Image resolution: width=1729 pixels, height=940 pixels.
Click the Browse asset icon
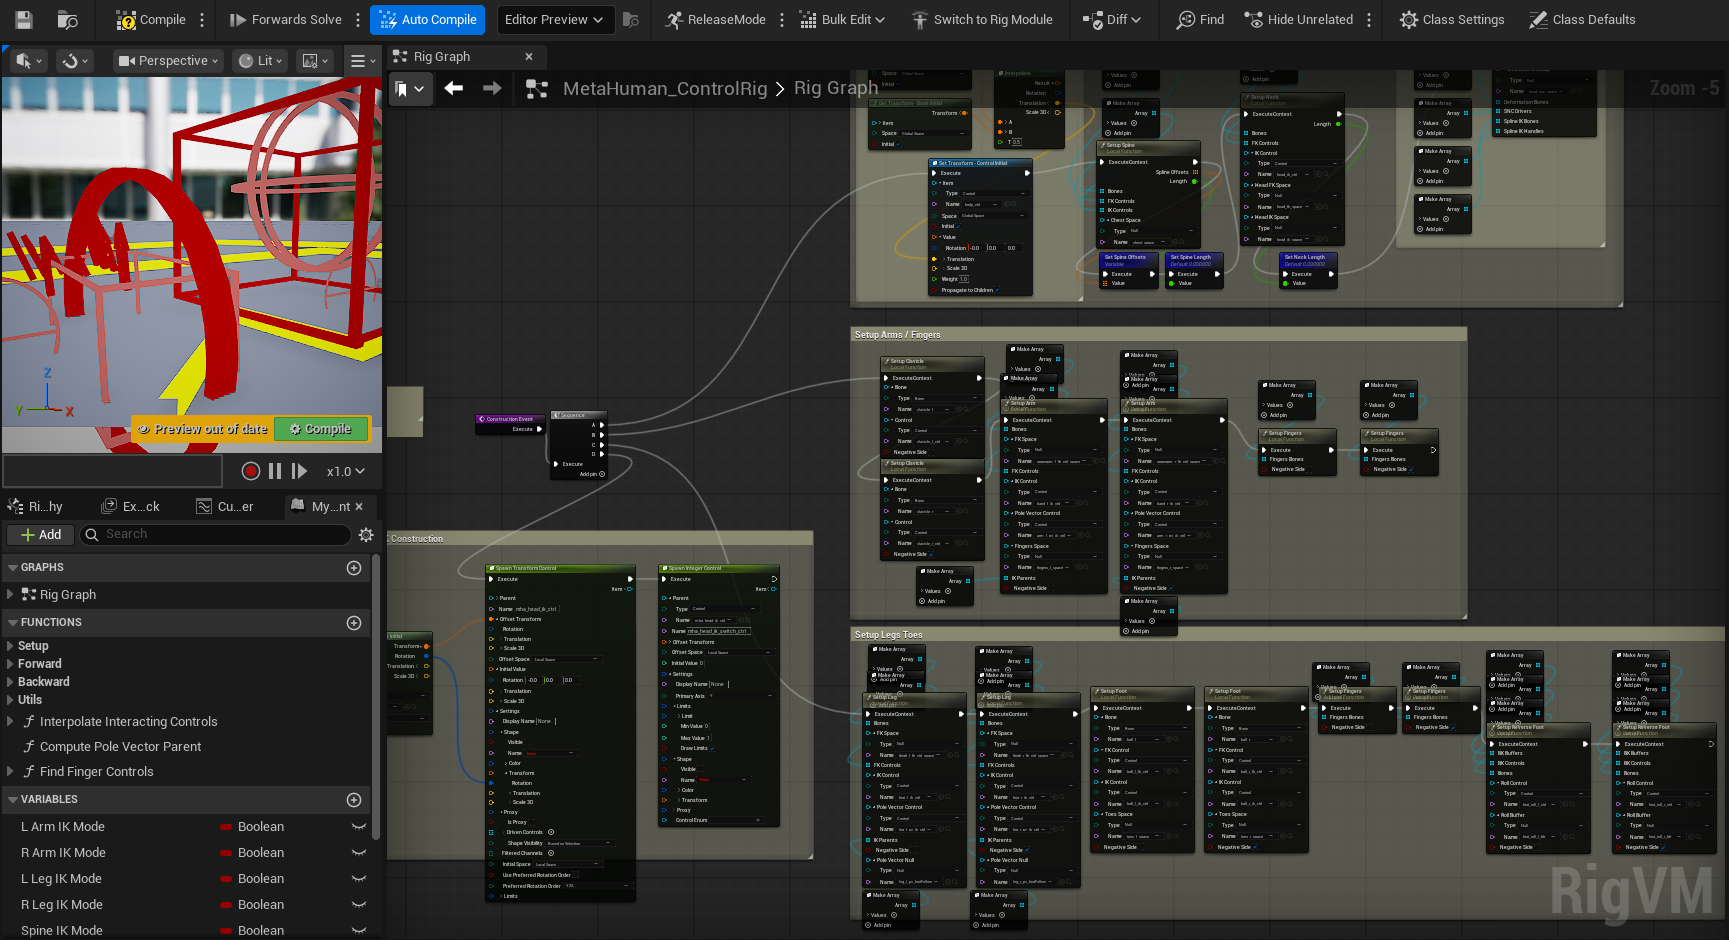68,20
